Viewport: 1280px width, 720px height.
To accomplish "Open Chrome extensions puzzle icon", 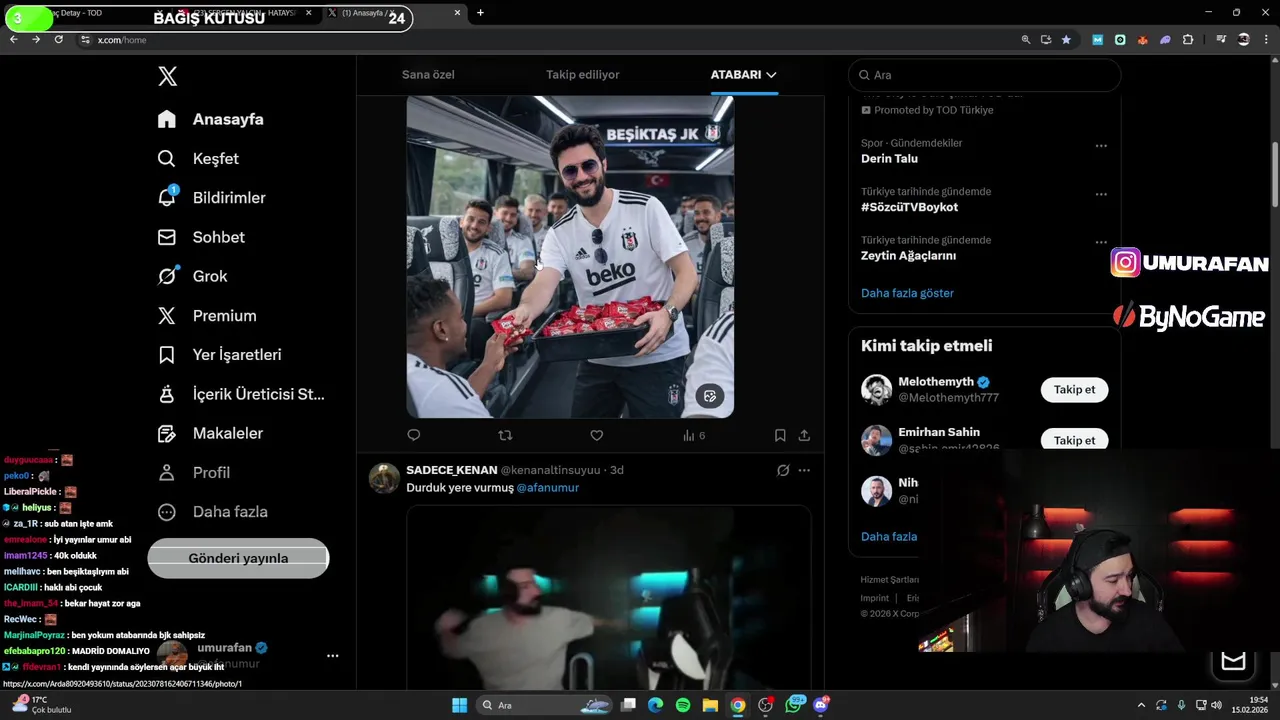I will pyautogui.click(x=1188, y=40).
